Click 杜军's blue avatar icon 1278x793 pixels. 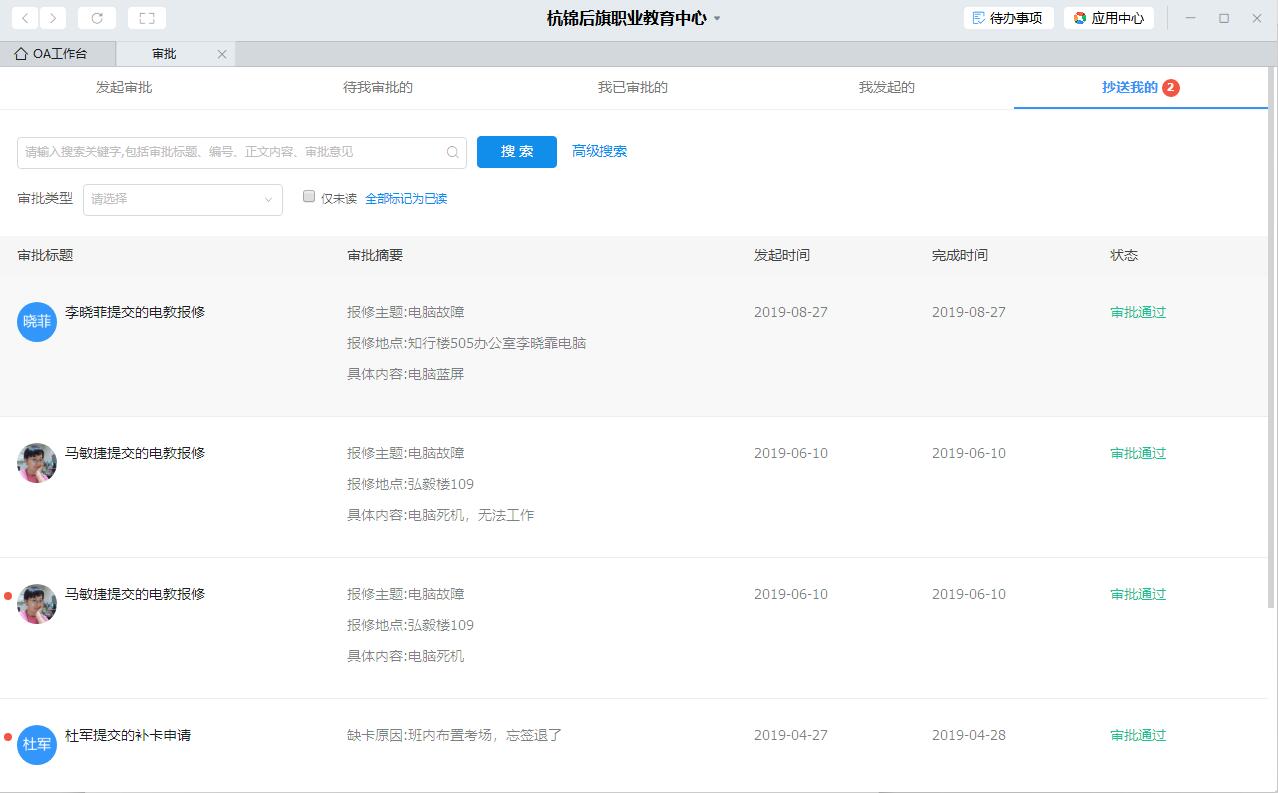click(37, 744)
